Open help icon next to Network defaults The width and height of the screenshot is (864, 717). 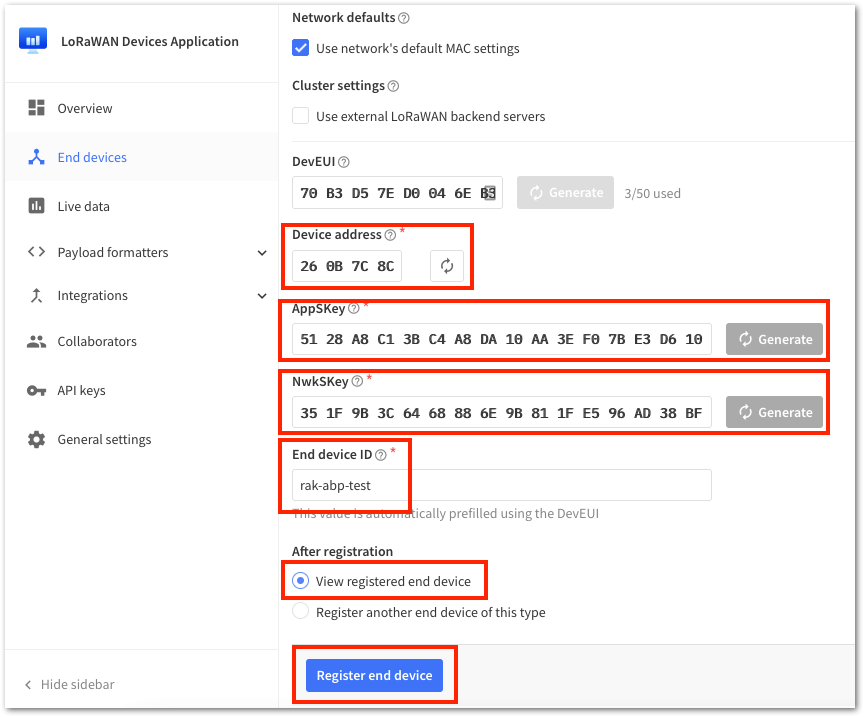(x=403, y=18)
